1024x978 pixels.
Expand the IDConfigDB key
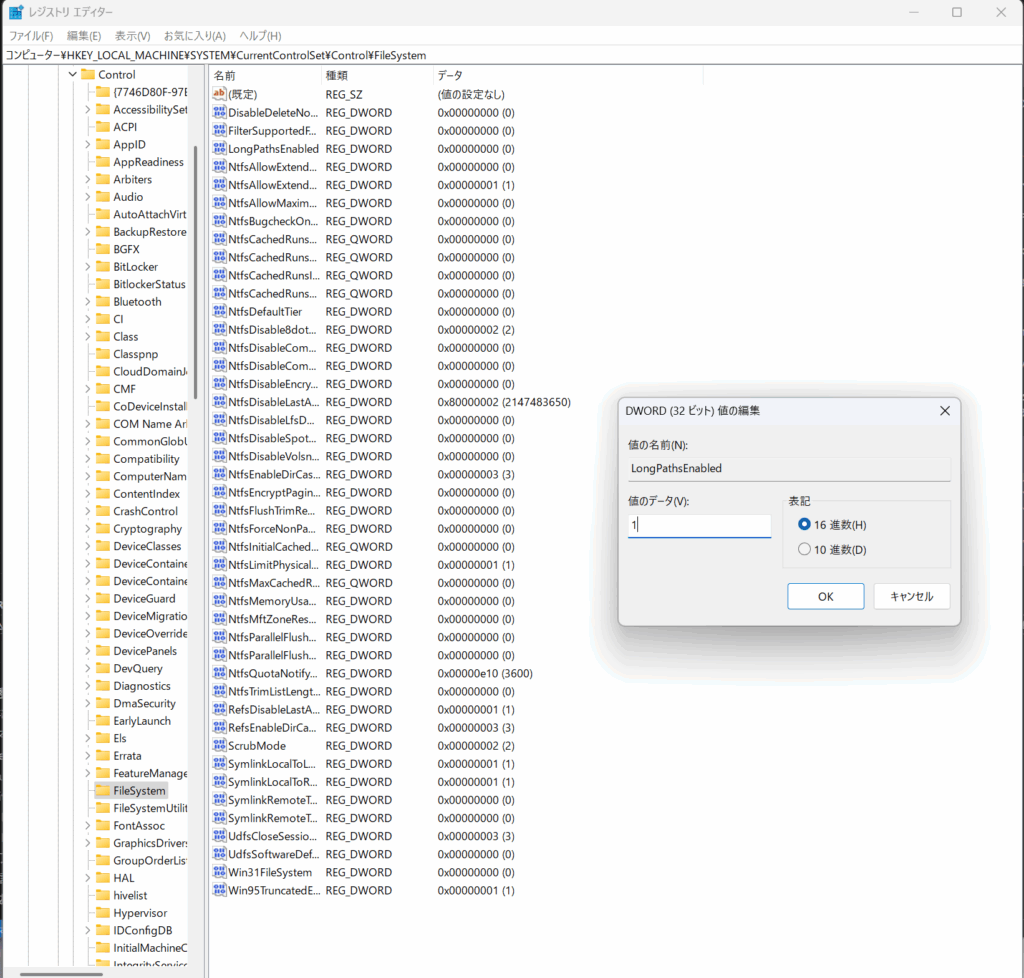[x=88, y=930]
